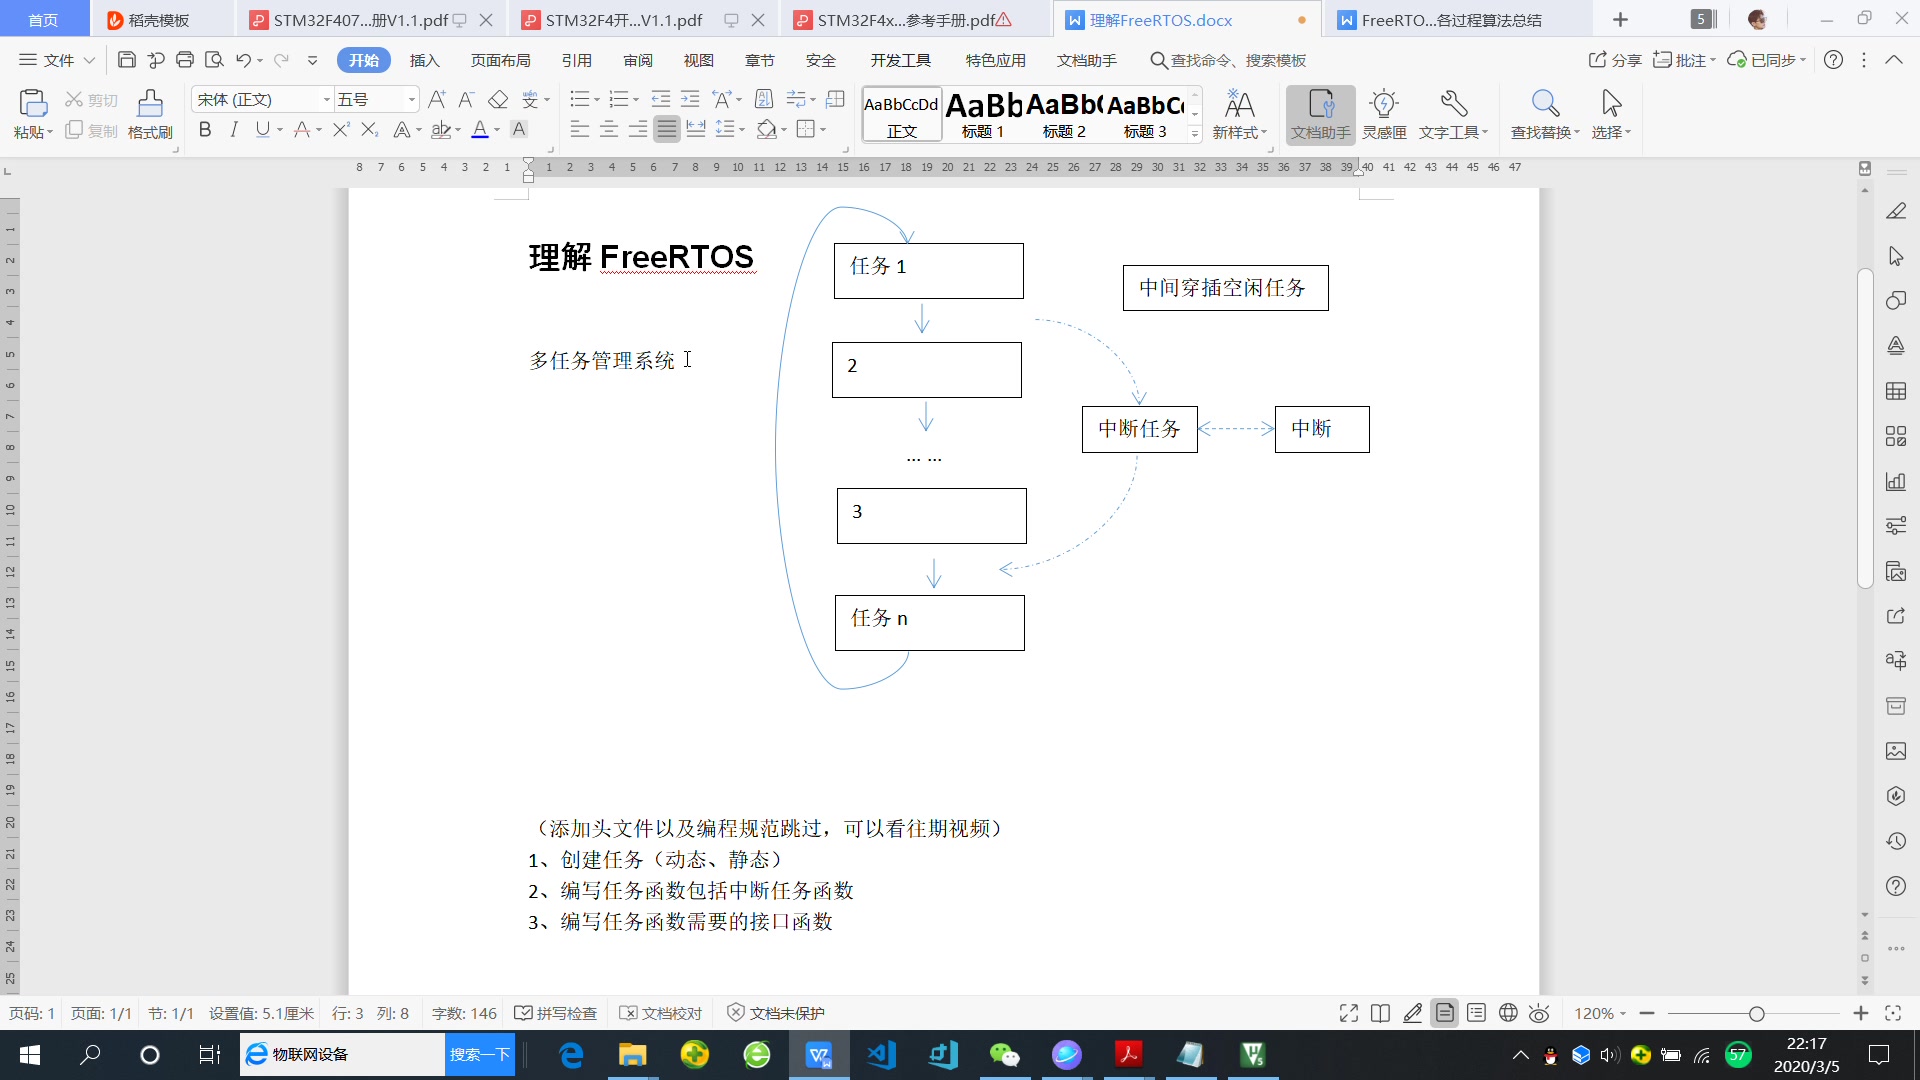Apply superscript formatting
Viewport: 1920px width, 1080px height.
point(341,129)
